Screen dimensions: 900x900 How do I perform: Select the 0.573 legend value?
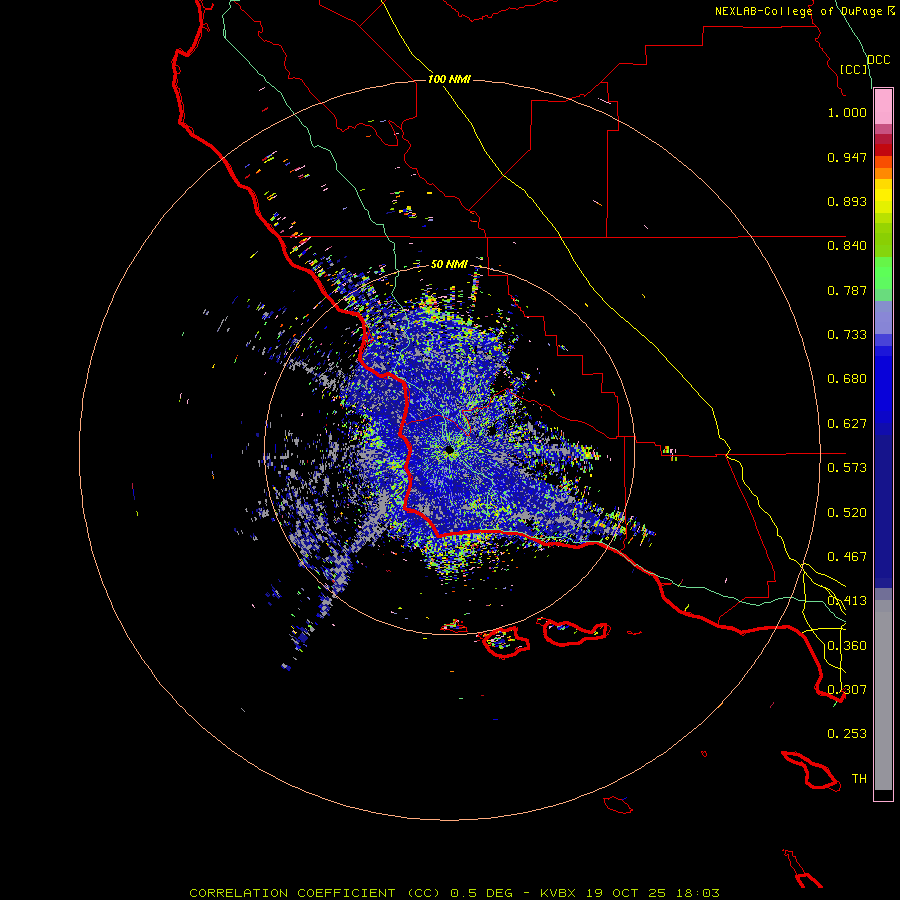[x=847, y=468]
